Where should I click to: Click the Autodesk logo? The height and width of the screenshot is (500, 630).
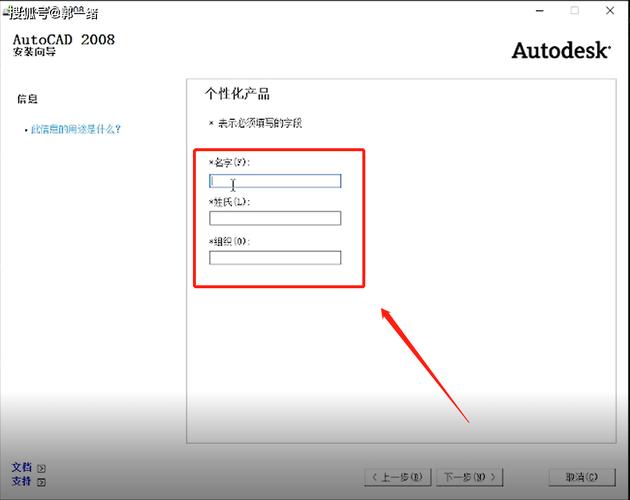[561, 51]
